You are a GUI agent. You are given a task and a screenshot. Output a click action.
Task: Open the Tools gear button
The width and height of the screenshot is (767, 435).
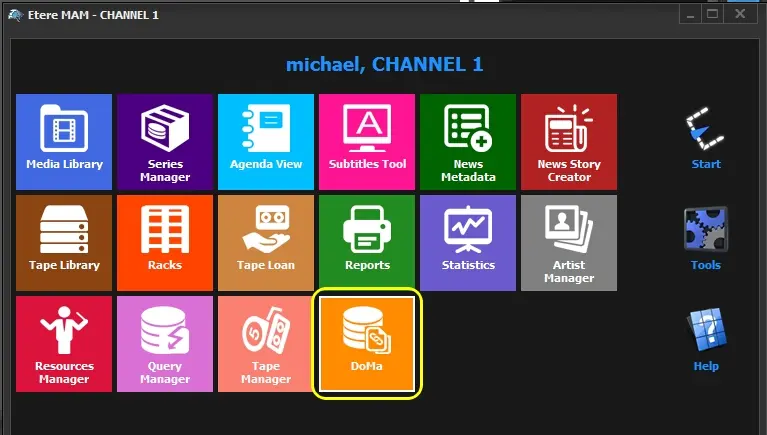706,239
